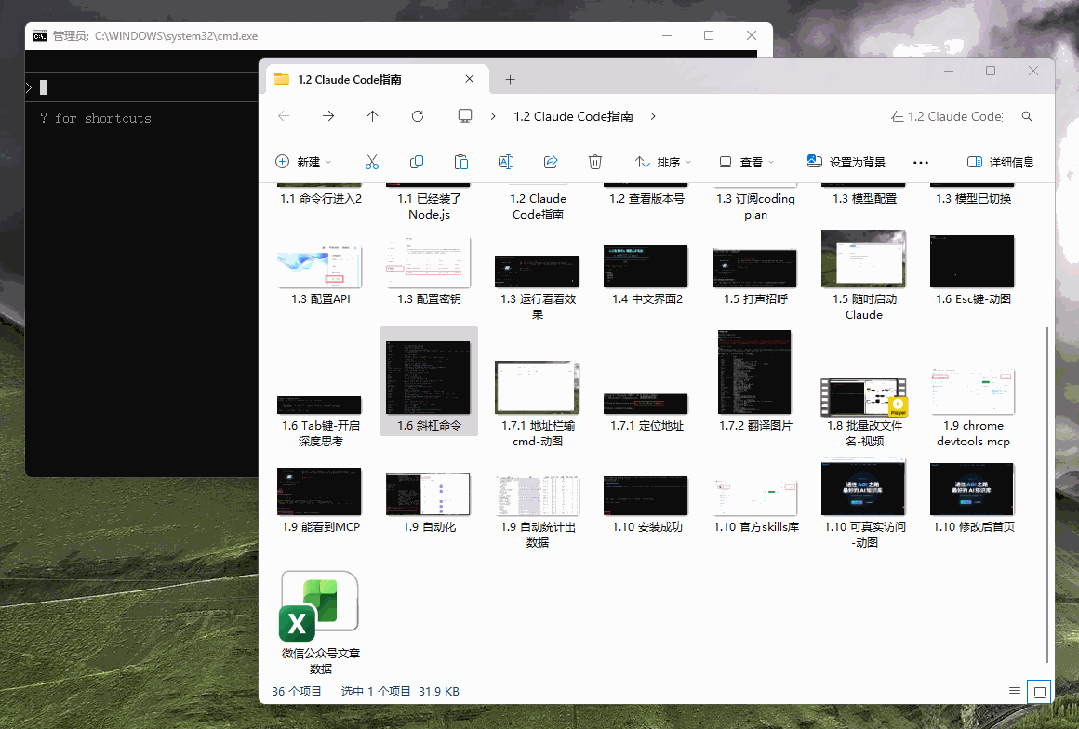Image resolution: width=1079 pixels, height=729 pixels.
Task: Click the Cut scissors icon in the toolbar
Action: tap(372, 162)
